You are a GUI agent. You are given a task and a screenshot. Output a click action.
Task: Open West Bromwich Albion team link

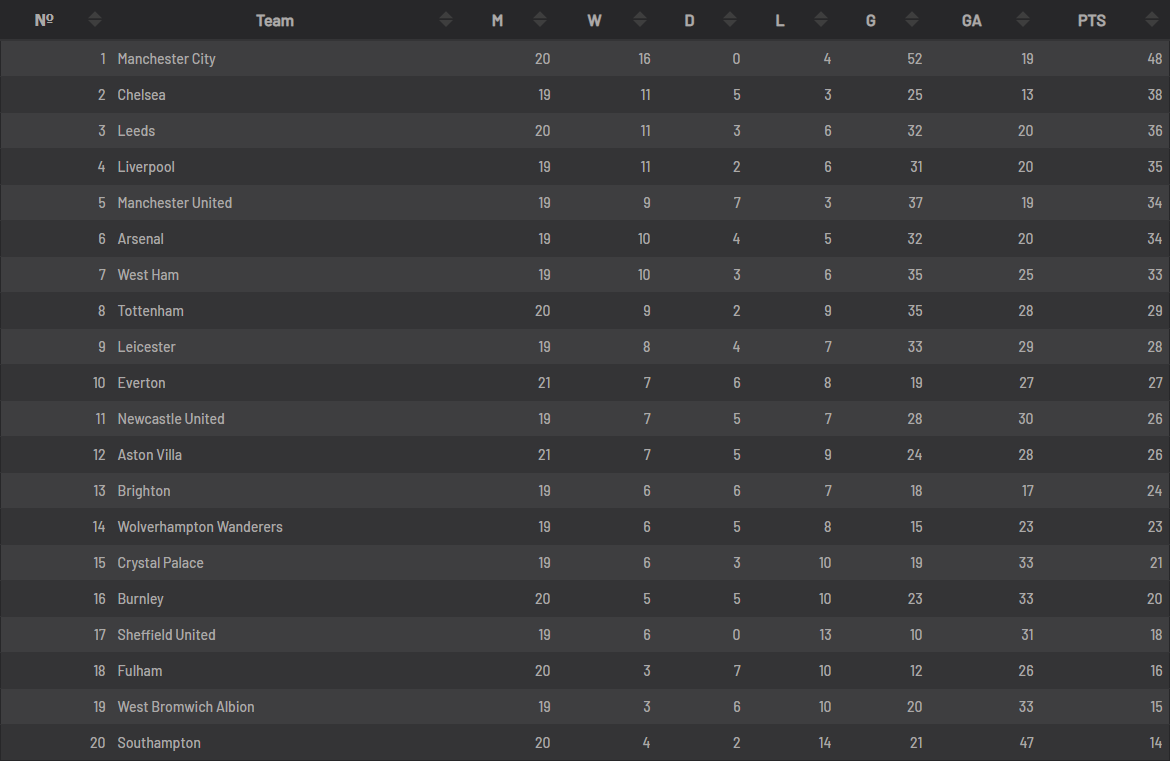tap(186, 707)
